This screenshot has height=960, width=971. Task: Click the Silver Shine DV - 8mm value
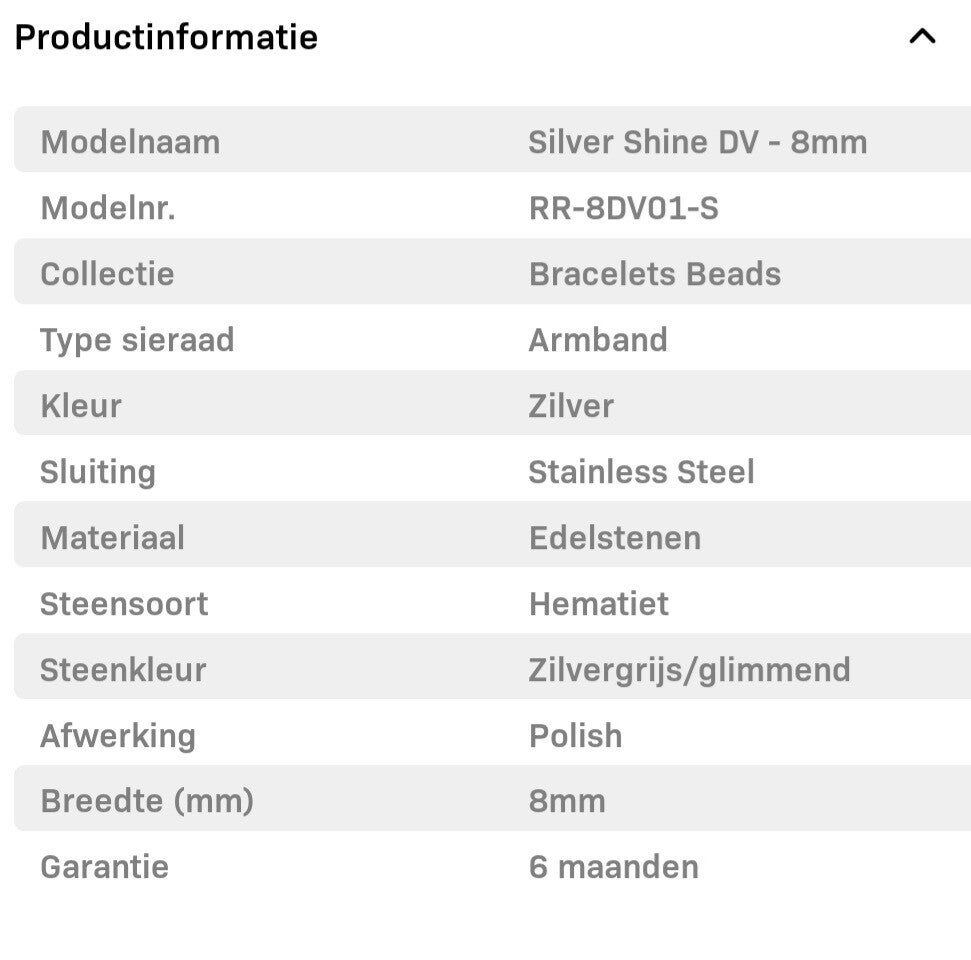(x=697, y=142)
